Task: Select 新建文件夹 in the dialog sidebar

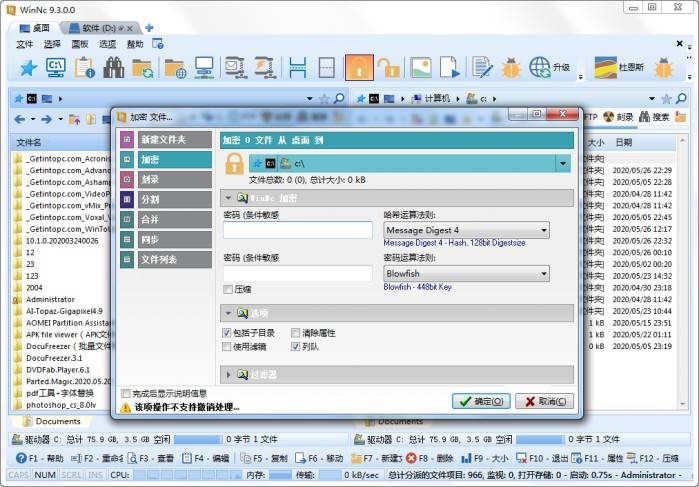Action: (x=165, y=140)
